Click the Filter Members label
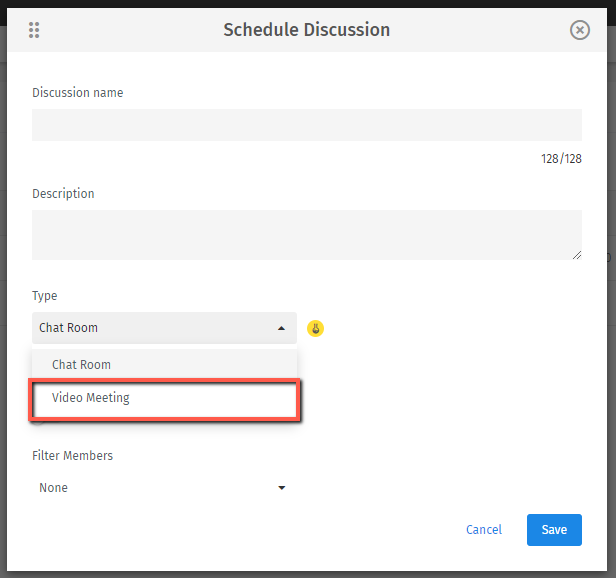This screenshot has width=616, height=578. (x=73, y=456)
